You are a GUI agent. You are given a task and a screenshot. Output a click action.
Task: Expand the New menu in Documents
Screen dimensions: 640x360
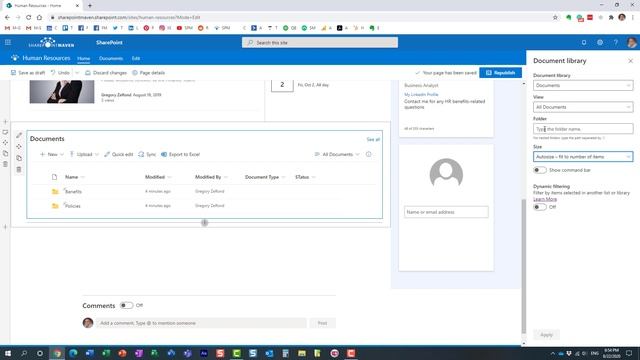[52, 154]
